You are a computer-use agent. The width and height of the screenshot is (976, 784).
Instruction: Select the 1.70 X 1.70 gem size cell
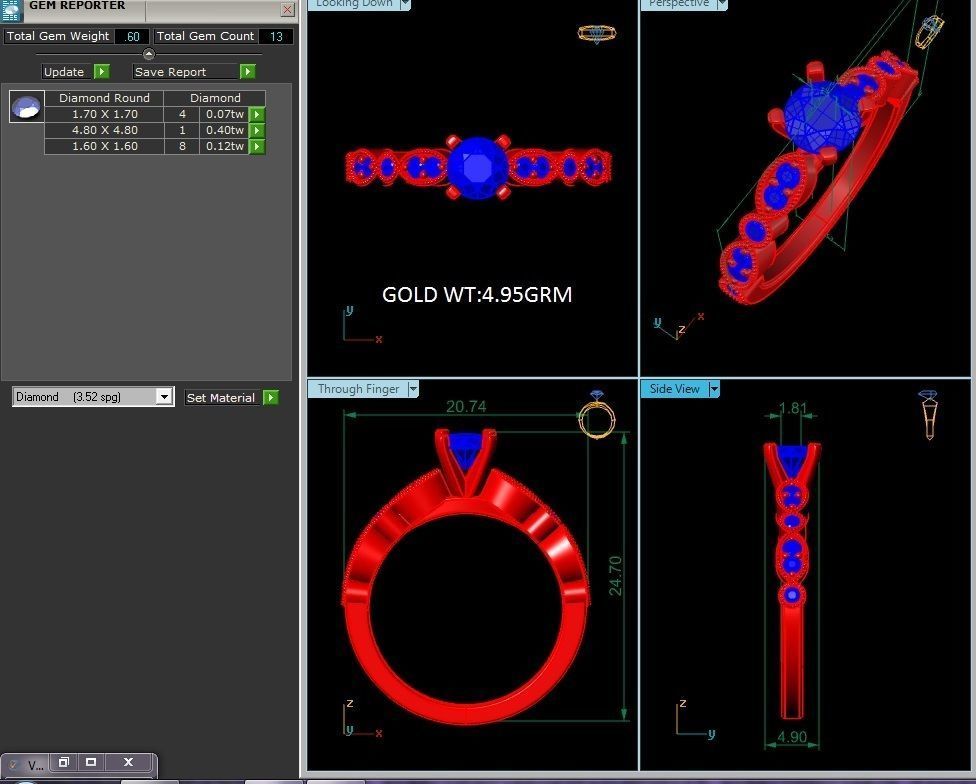tap(105, 114)
